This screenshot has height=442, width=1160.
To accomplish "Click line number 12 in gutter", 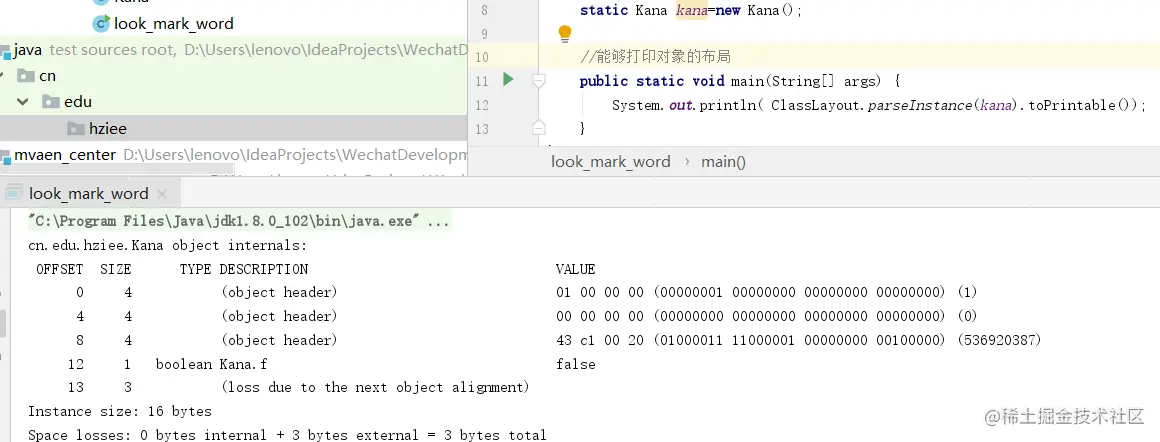I will point(482,105).
